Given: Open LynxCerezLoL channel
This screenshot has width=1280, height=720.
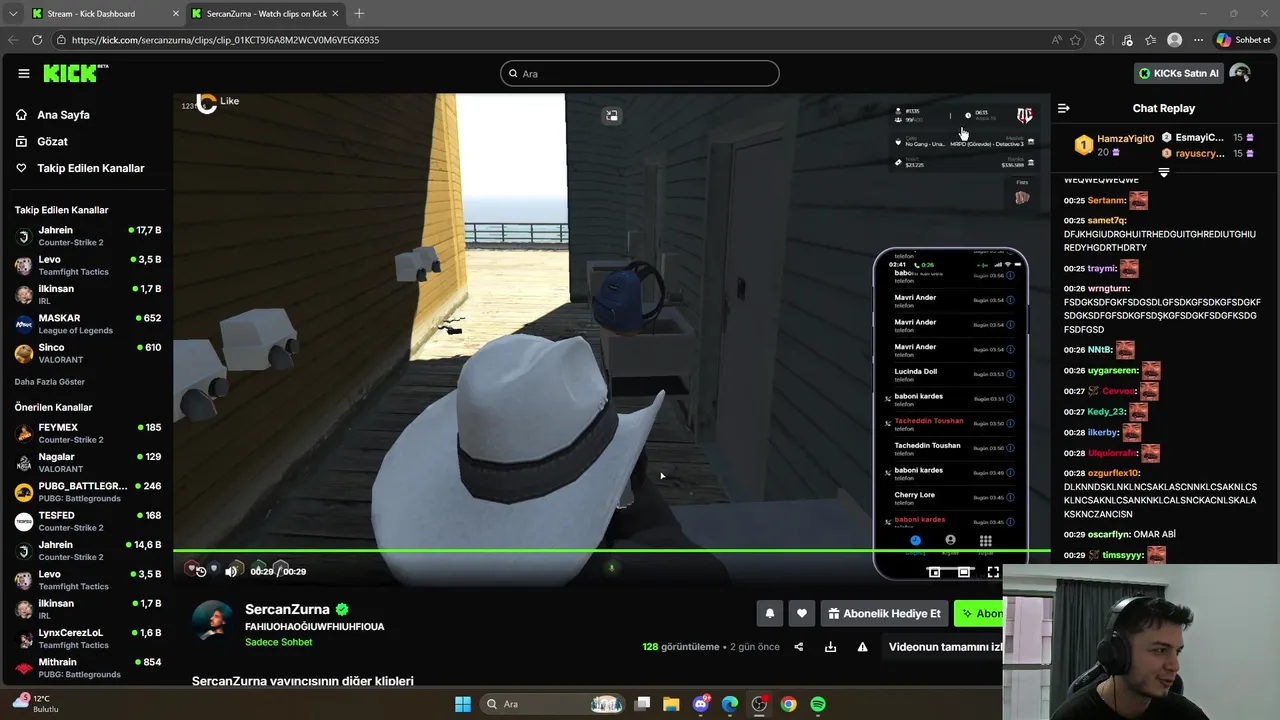Looking at the screenshot, I should point(88,638).
